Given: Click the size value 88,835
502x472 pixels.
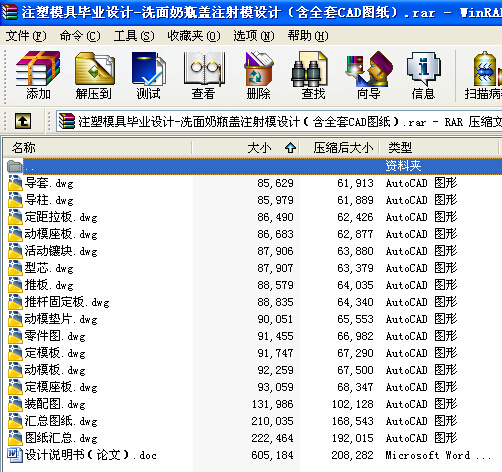Looking at the screenshot, I should [275, 302].
